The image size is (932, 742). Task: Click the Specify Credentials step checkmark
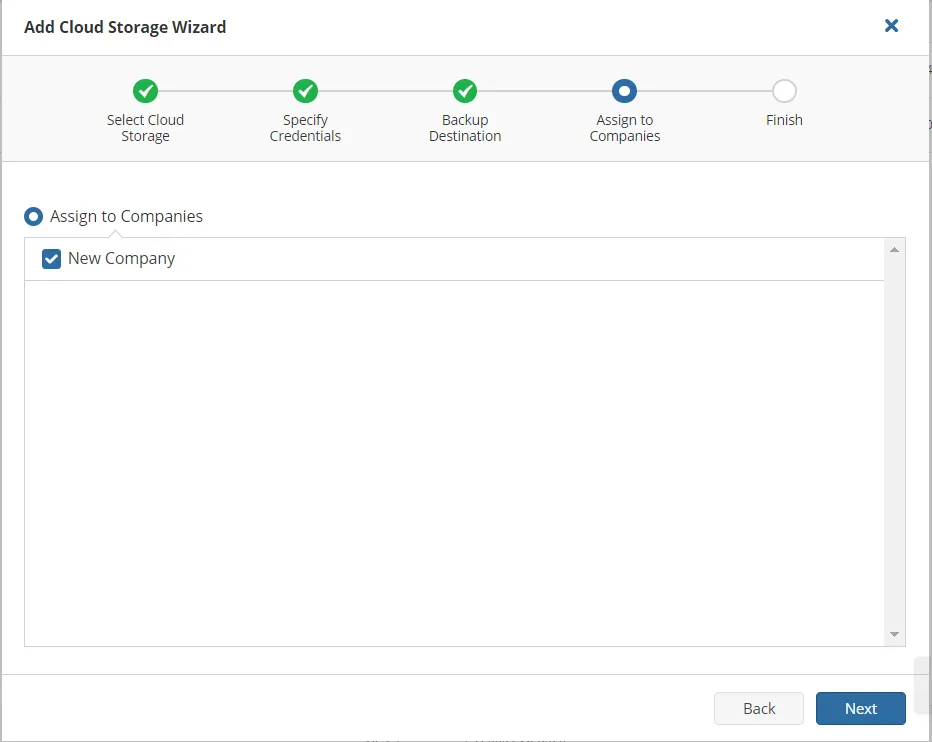(306, 91)
